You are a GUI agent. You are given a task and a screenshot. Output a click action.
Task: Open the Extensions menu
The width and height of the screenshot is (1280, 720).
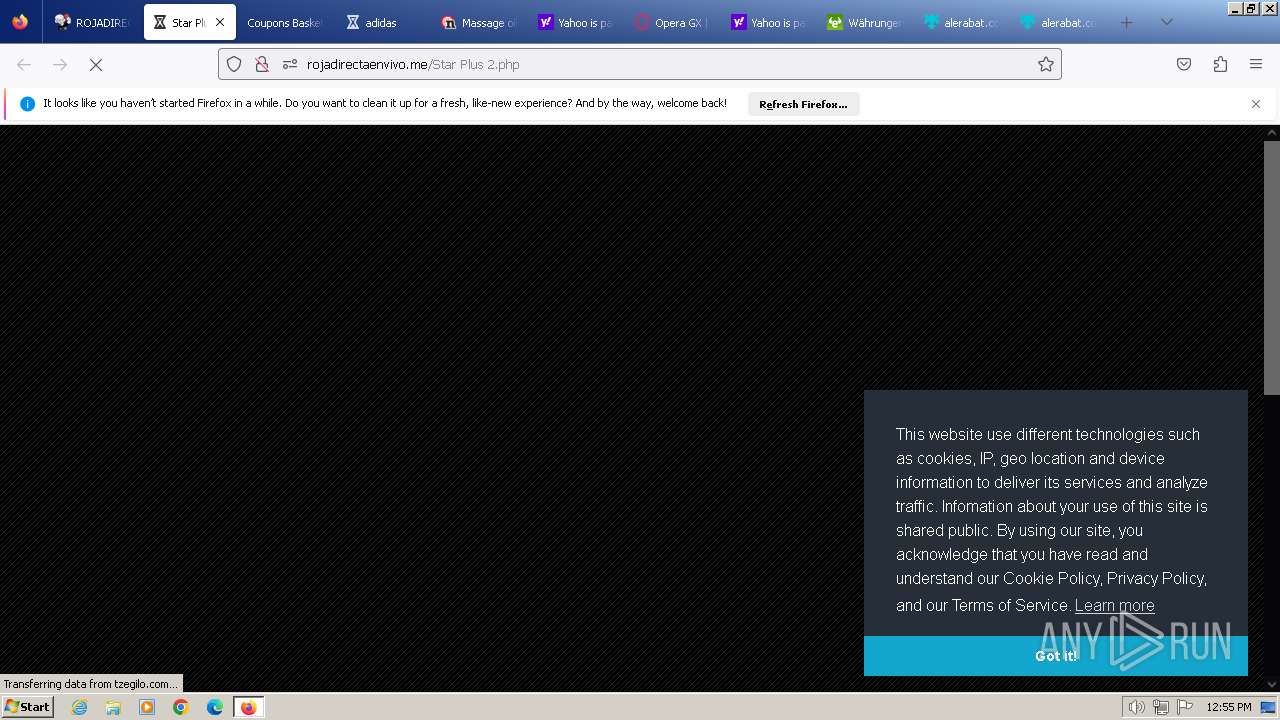point(1220,64)
